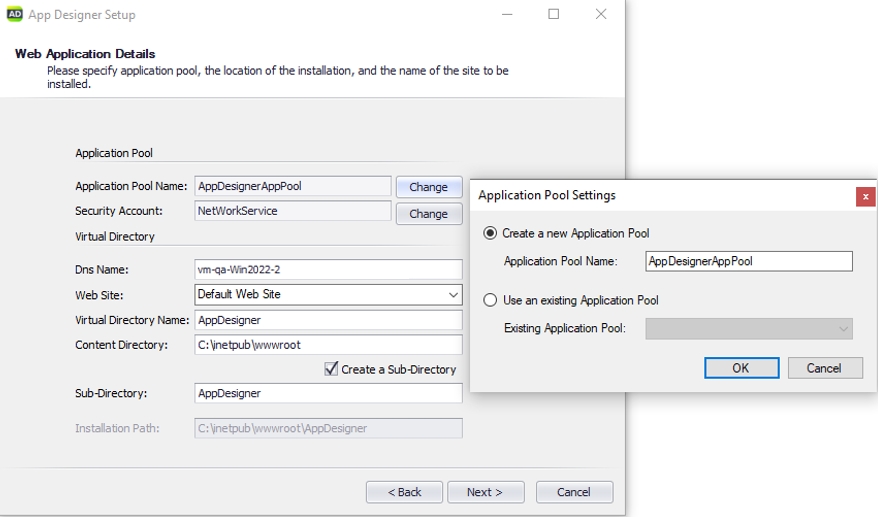Proceed with the Next button
Viewport: 878px width, 517px height.
click(x=485, y=492)
